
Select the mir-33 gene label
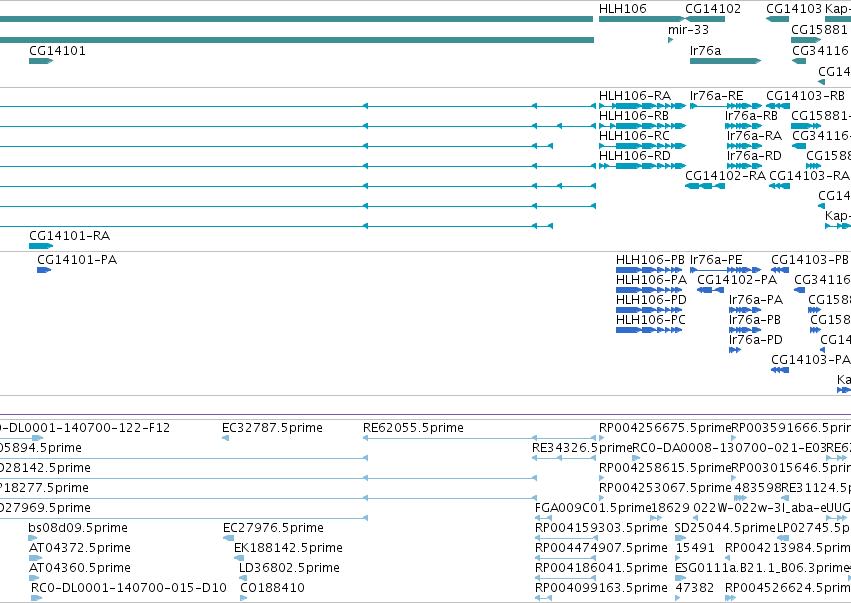pyautogui.click(x=688, y=30)
